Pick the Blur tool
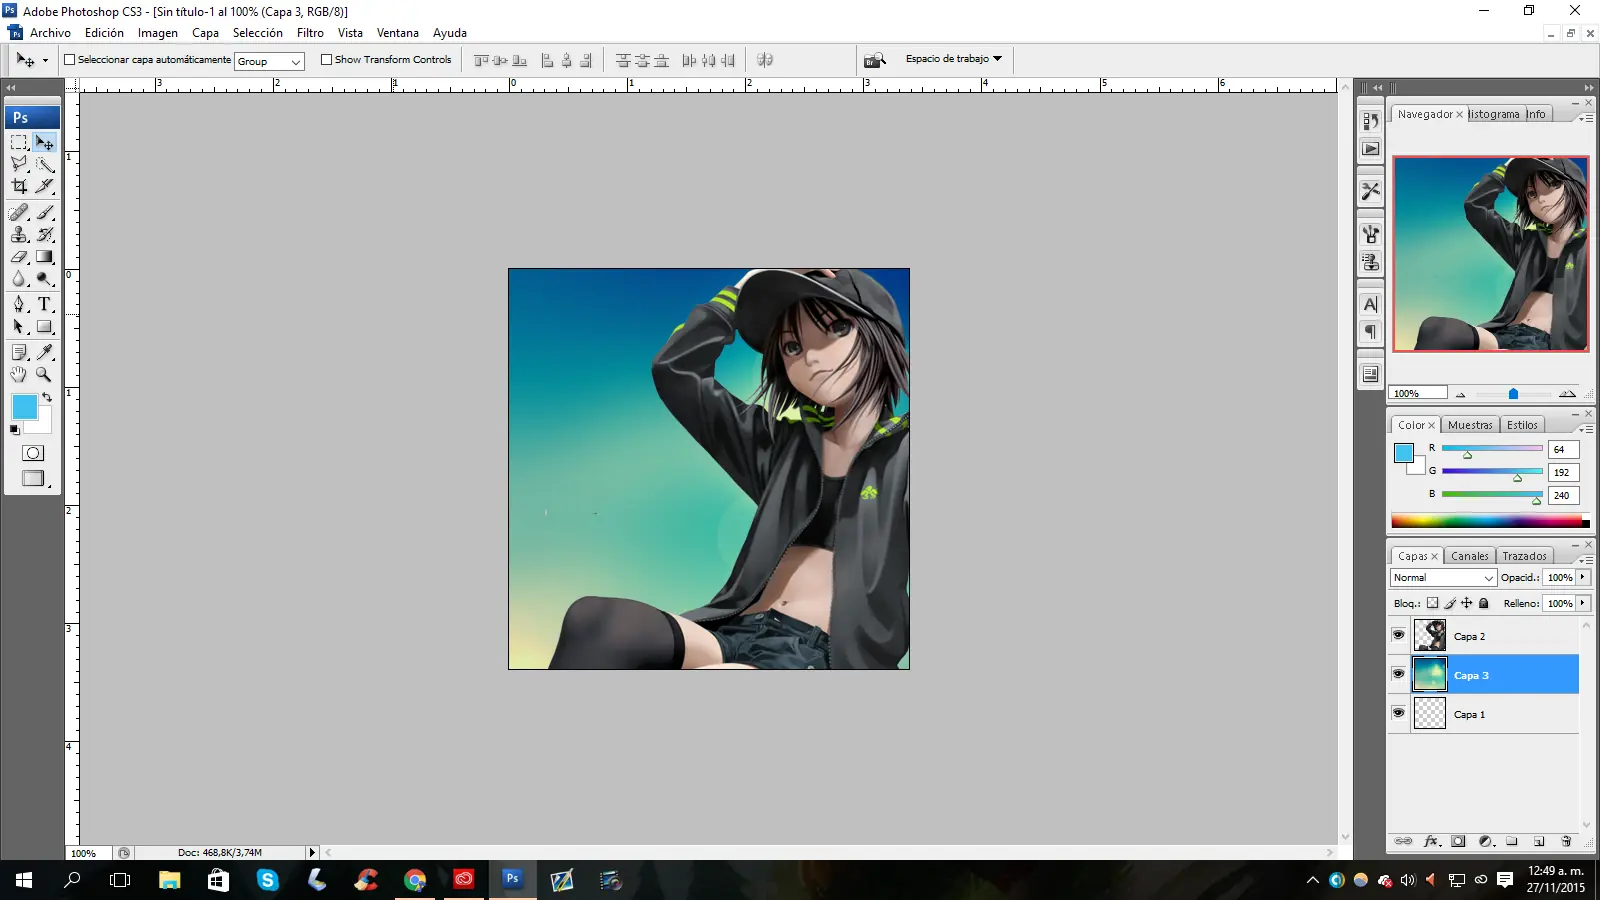 point(19,278)
